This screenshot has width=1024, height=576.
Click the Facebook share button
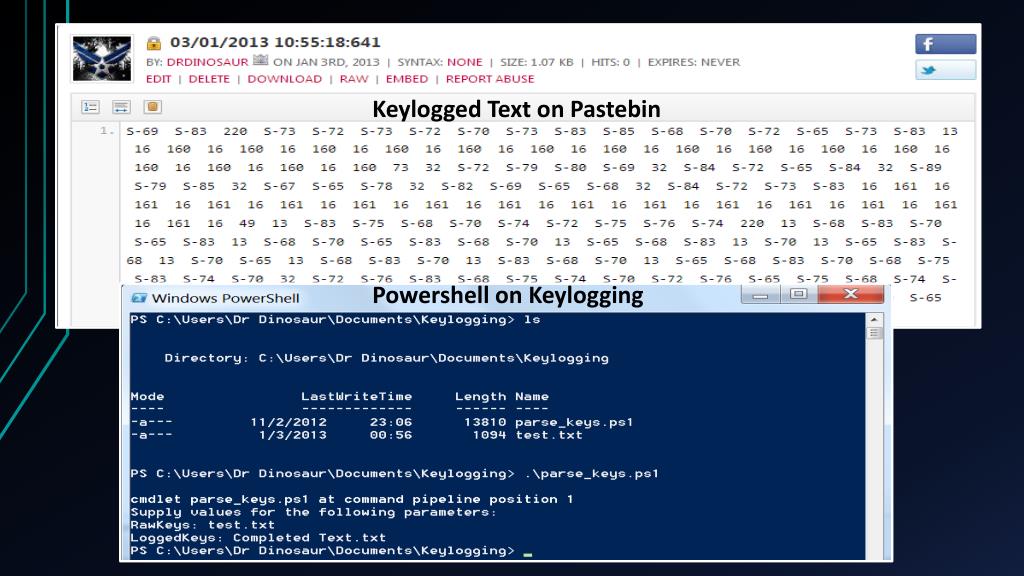click(945, 44)
